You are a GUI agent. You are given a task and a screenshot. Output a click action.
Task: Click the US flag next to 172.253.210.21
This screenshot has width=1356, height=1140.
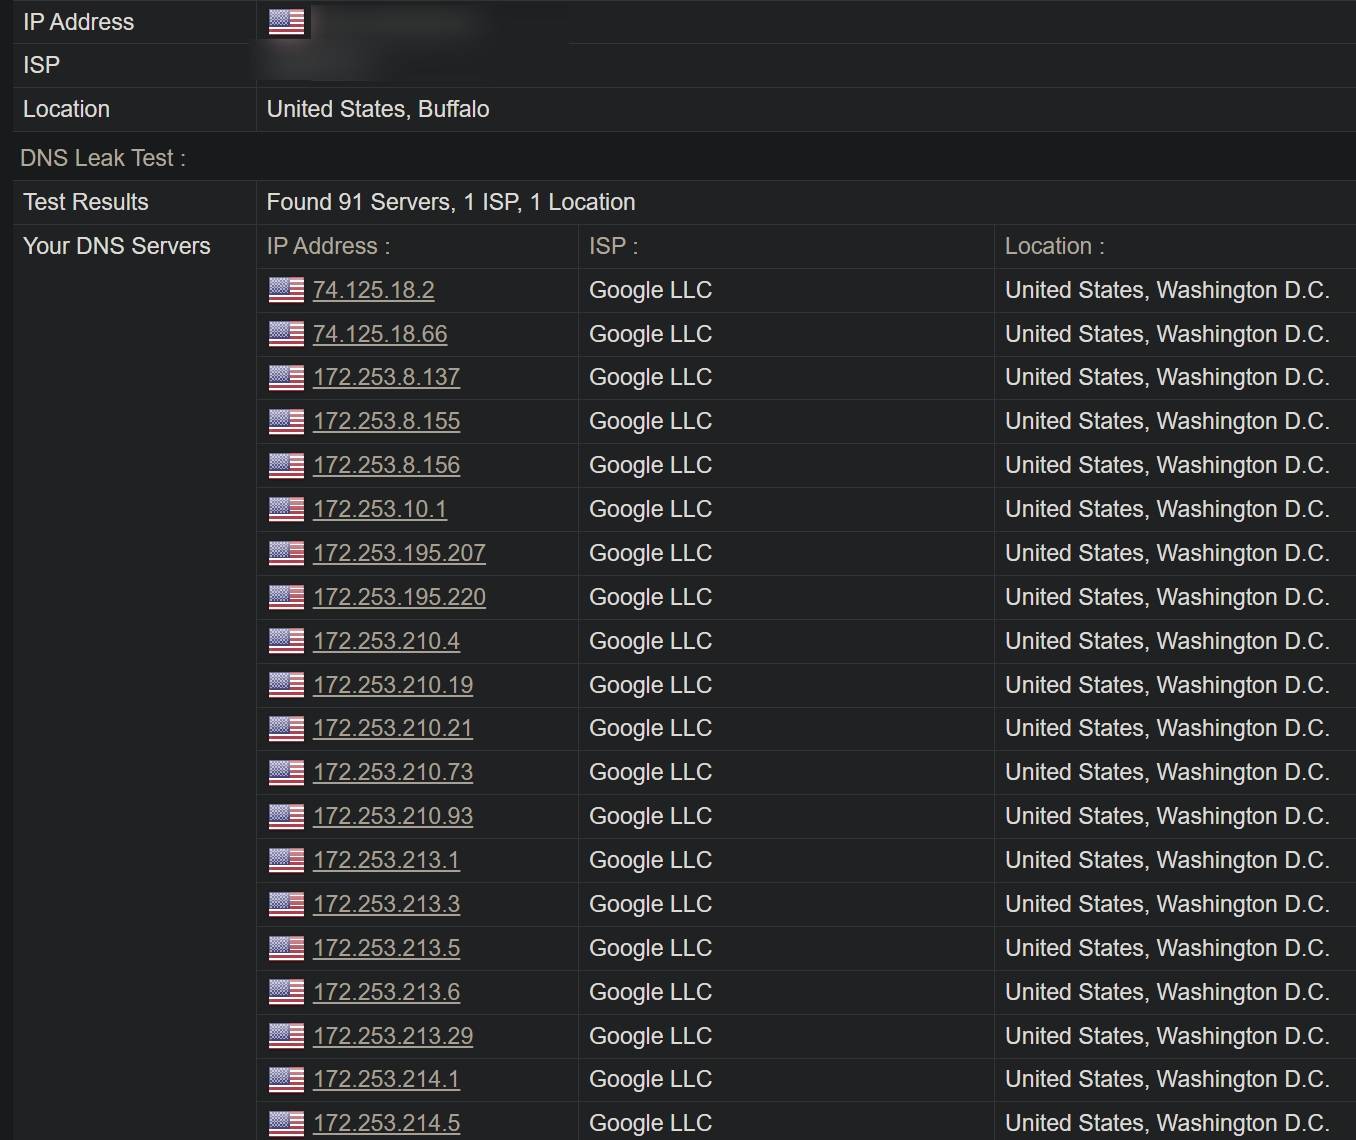286,728
